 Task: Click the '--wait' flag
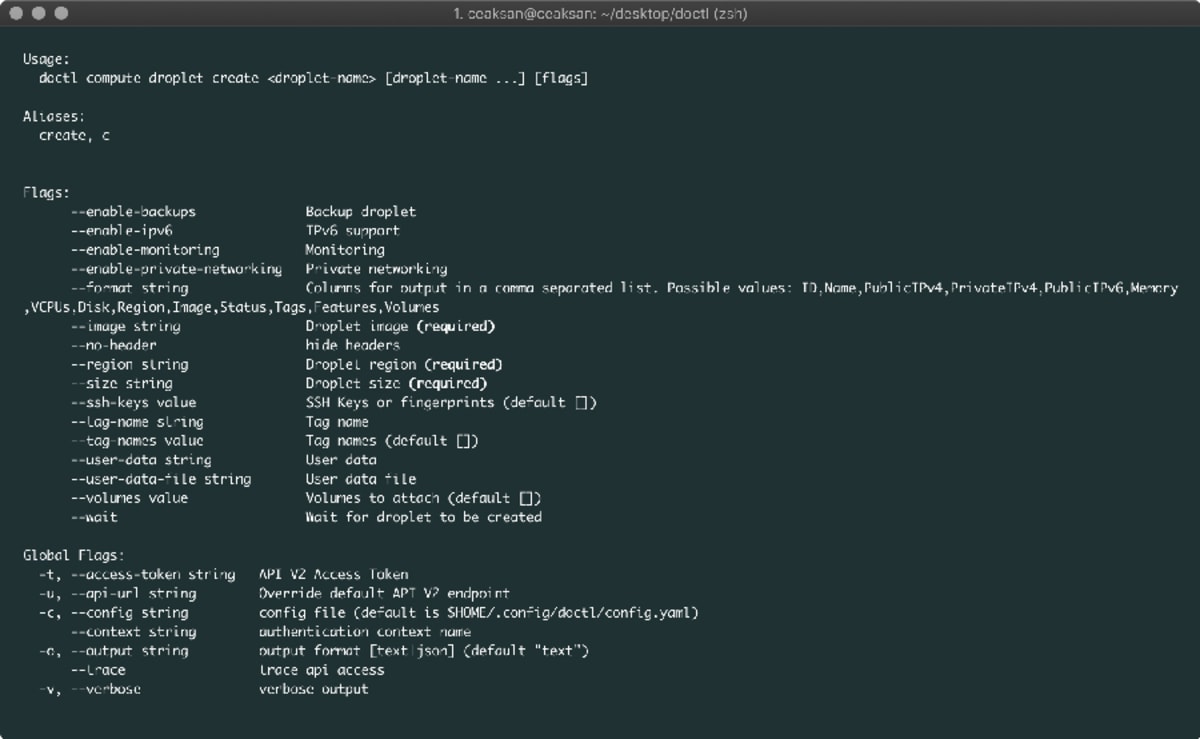[94, 517]
